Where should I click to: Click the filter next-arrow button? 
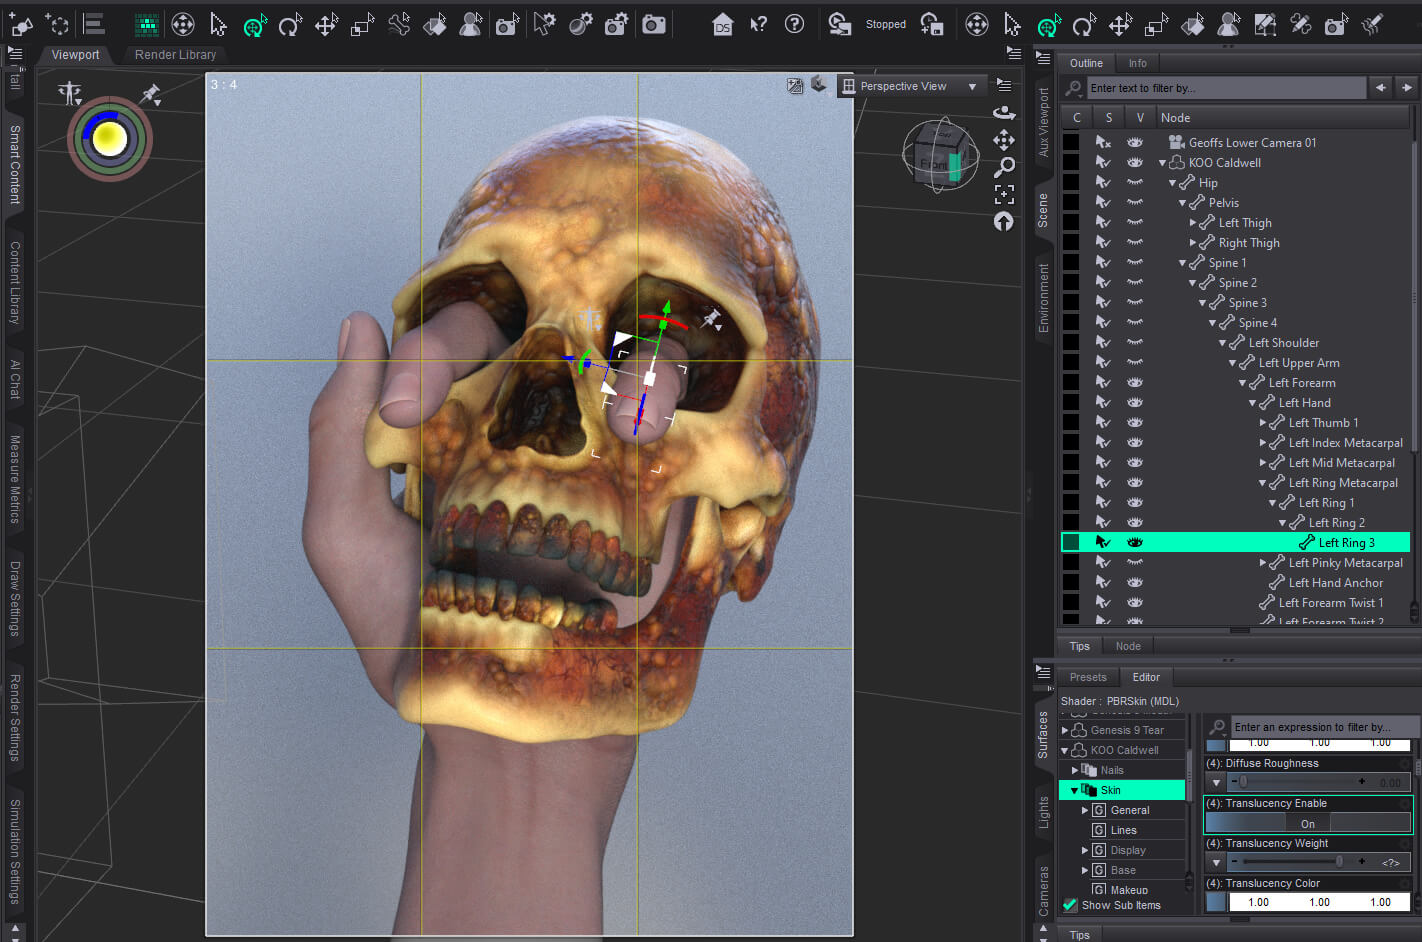(1407, 88)
